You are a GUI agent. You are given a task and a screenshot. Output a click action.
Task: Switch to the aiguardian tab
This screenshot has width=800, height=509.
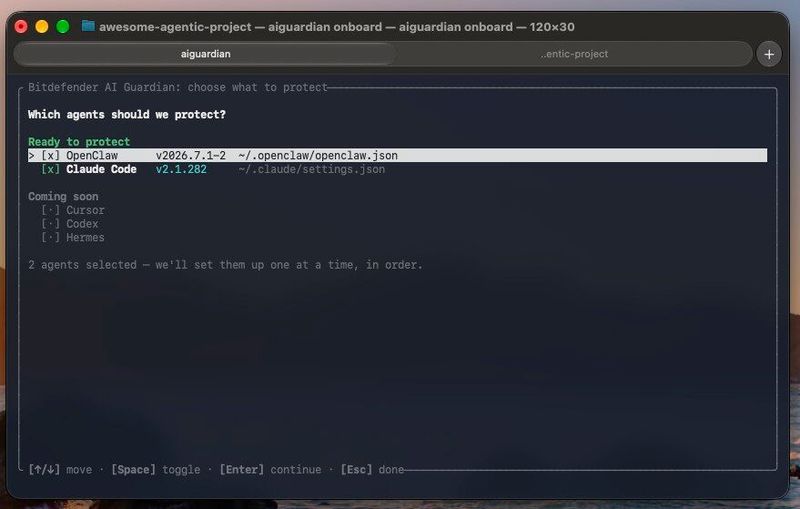click(x=205, y=54)
